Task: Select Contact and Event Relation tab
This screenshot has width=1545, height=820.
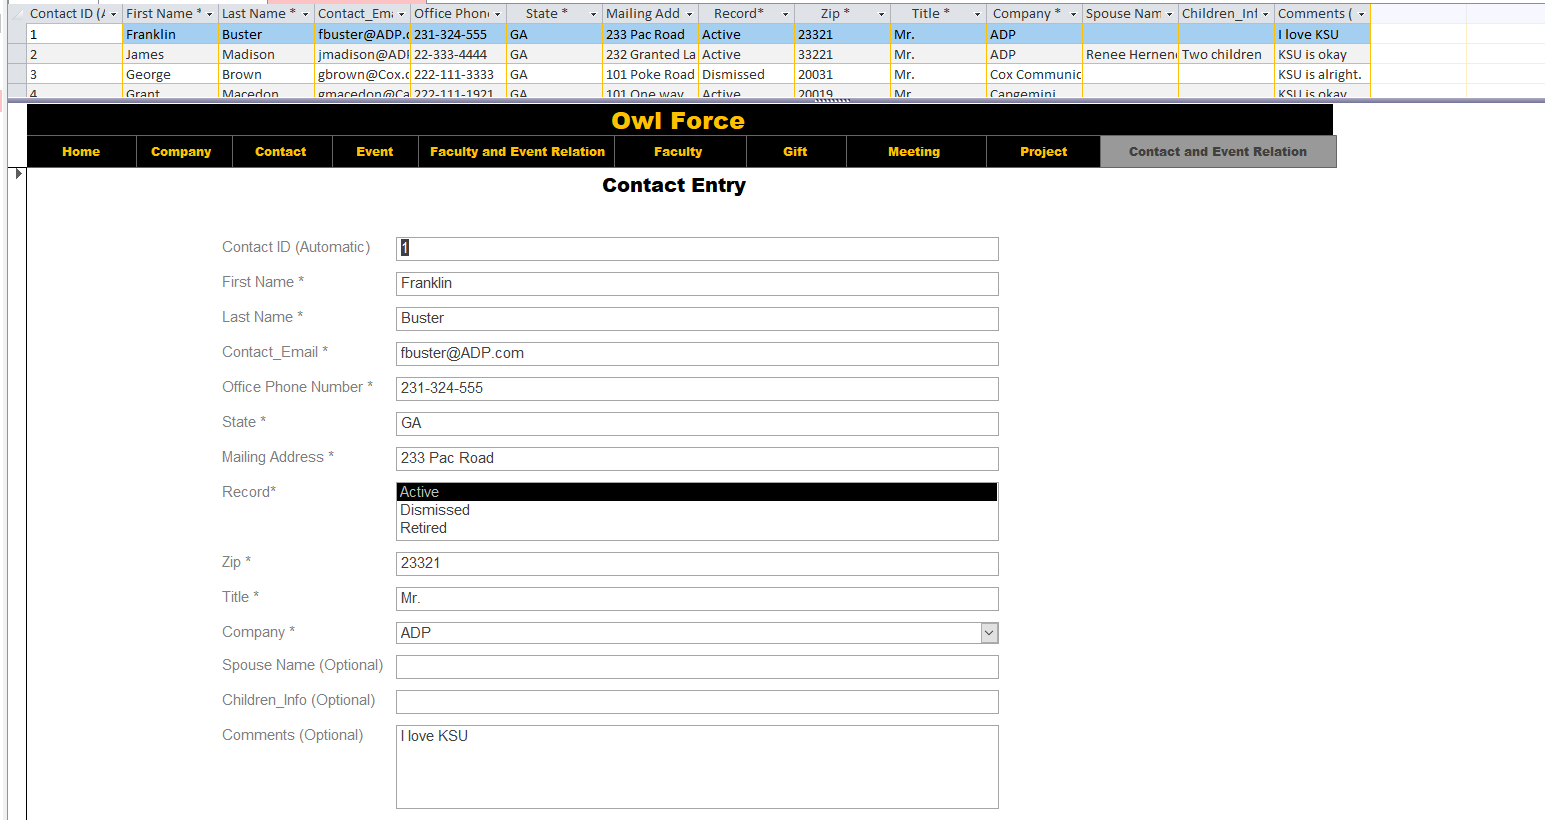Action: coord(1218,152)
